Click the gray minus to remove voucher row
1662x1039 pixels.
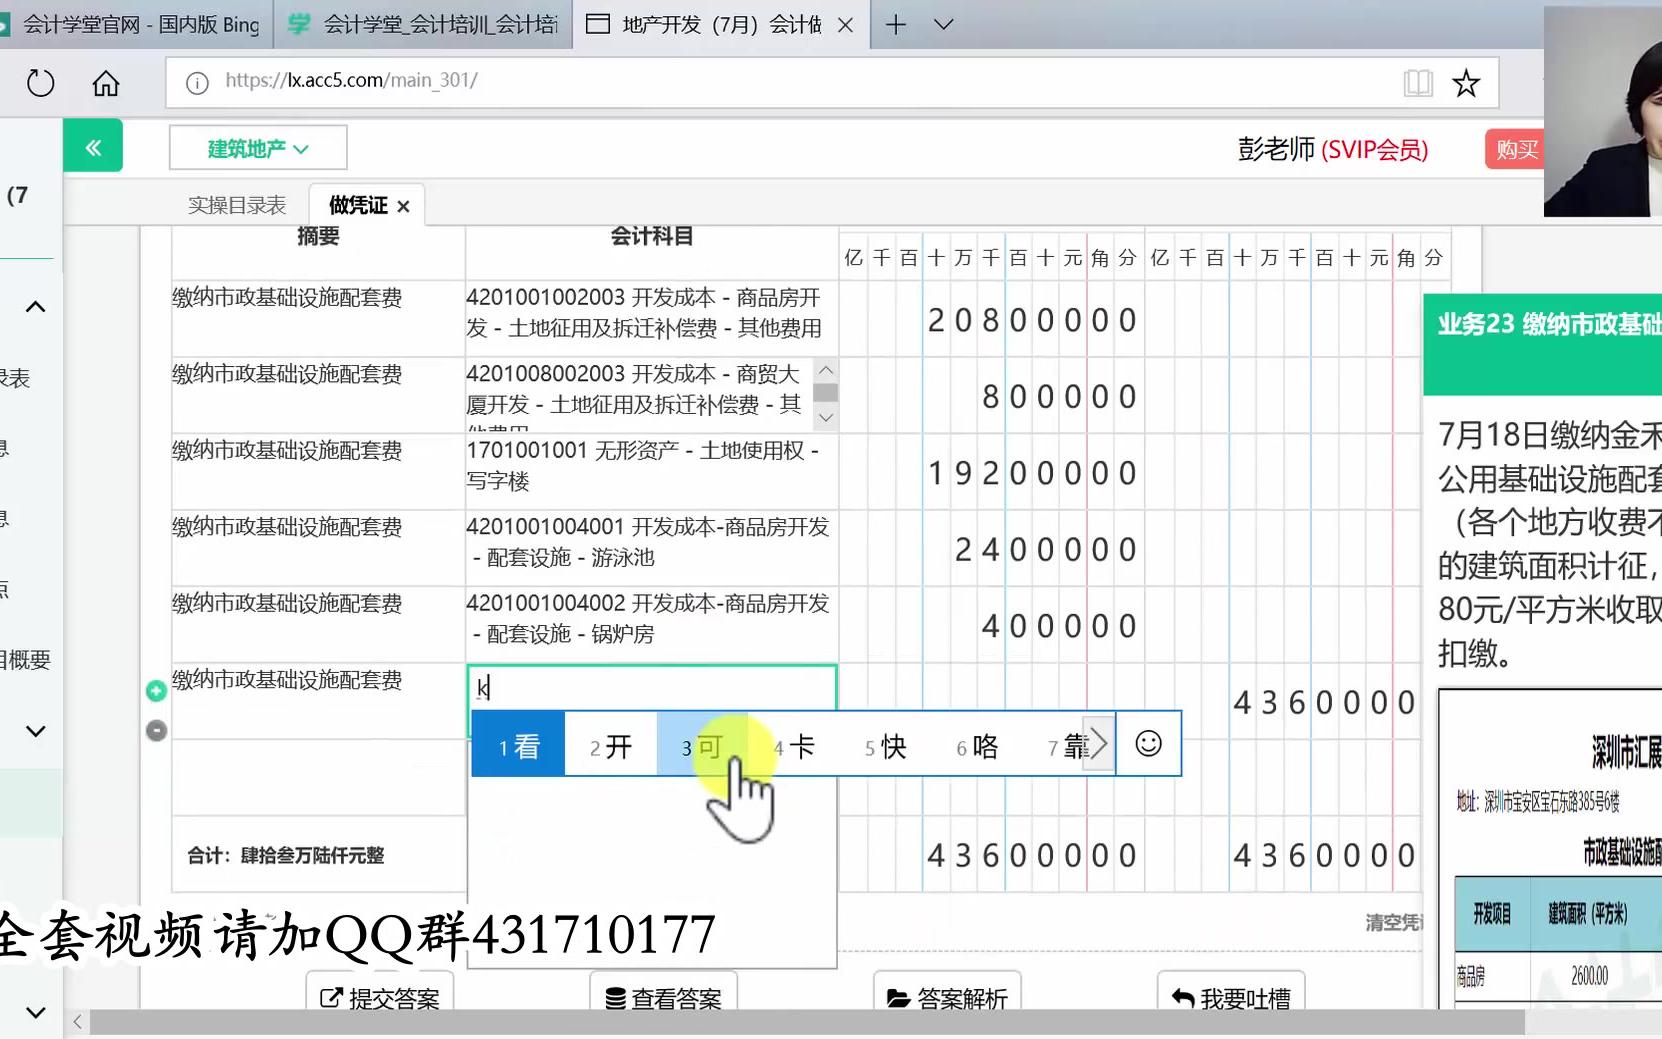tap(156, 731)
